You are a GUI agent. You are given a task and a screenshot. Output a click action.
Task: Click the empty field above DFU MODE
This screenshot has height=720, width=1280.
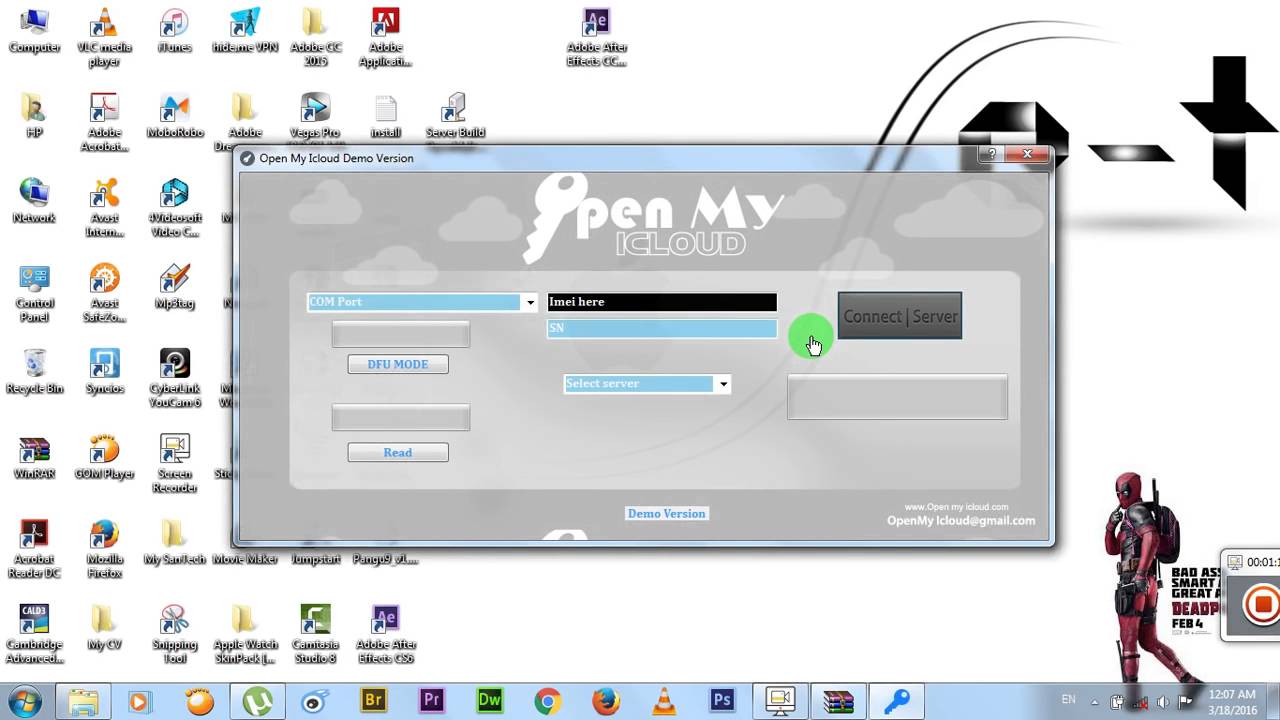[400, 335]
